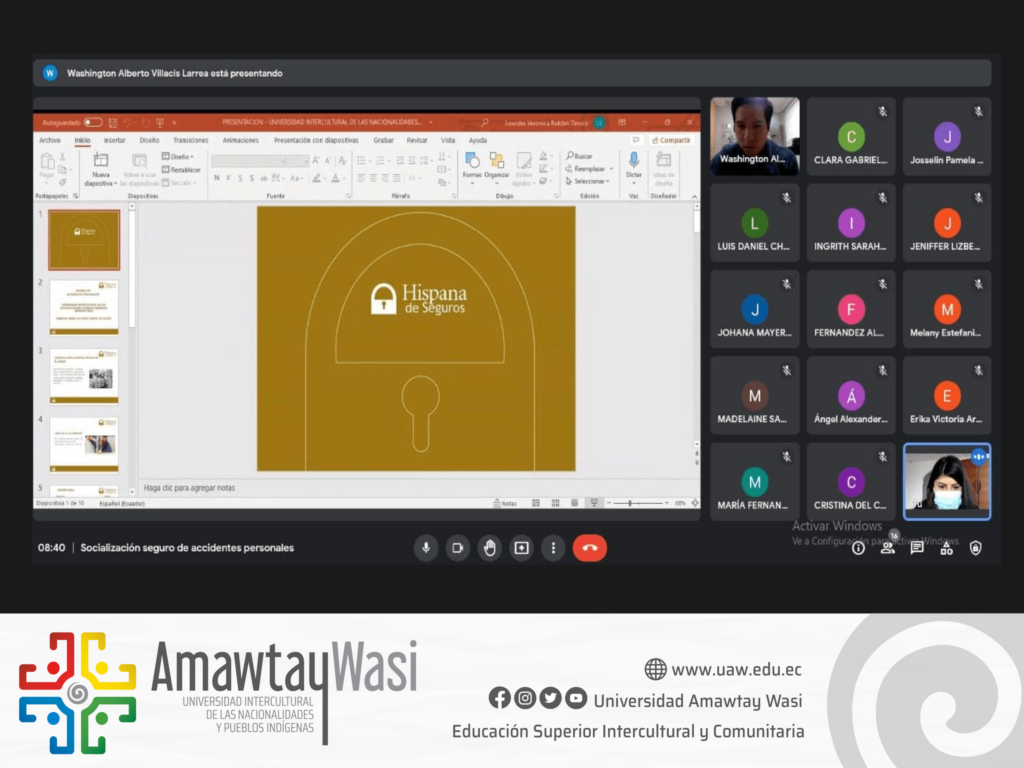This screenshot has width=1024, height=768.
Task: Click the Washington Al... video tile
Action: point(754,136)
